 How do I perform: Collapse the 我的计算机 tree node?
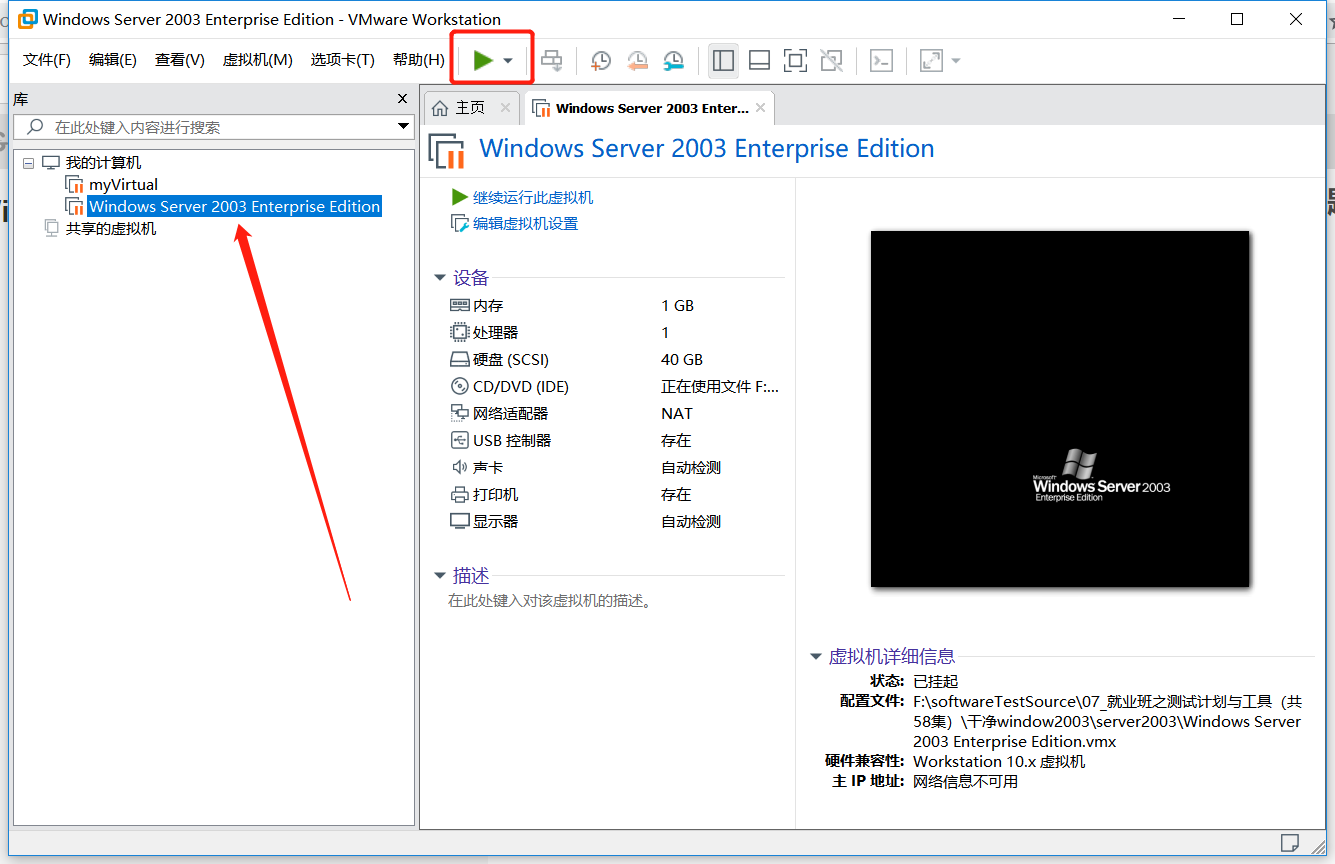pos(29,163)
